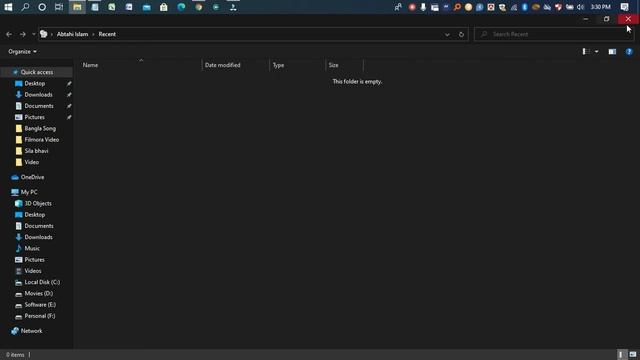Click the Bluetooth tray icon
The image size is (640, 360).
point(525,7)
